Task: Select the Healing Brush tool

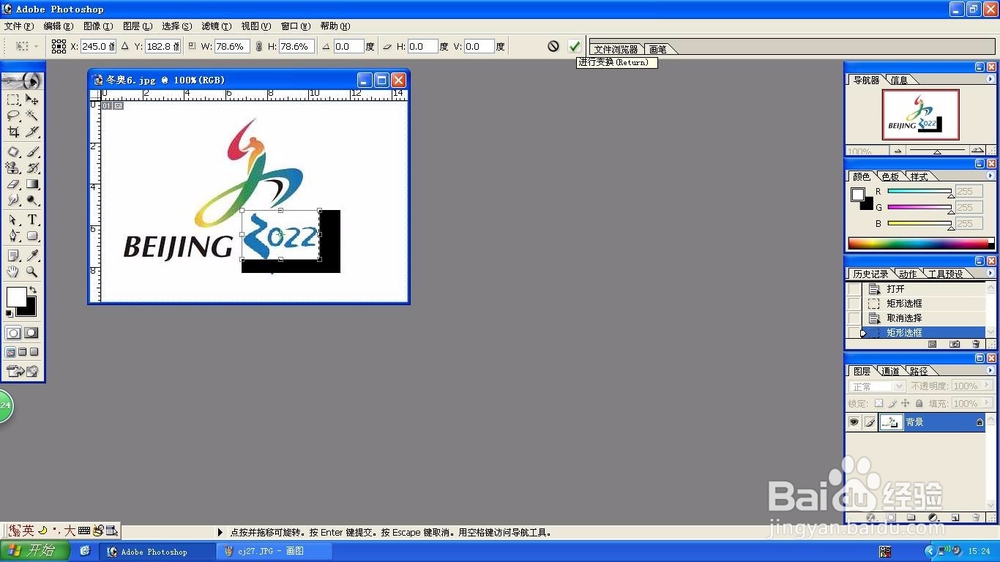Action: [13, 152]
